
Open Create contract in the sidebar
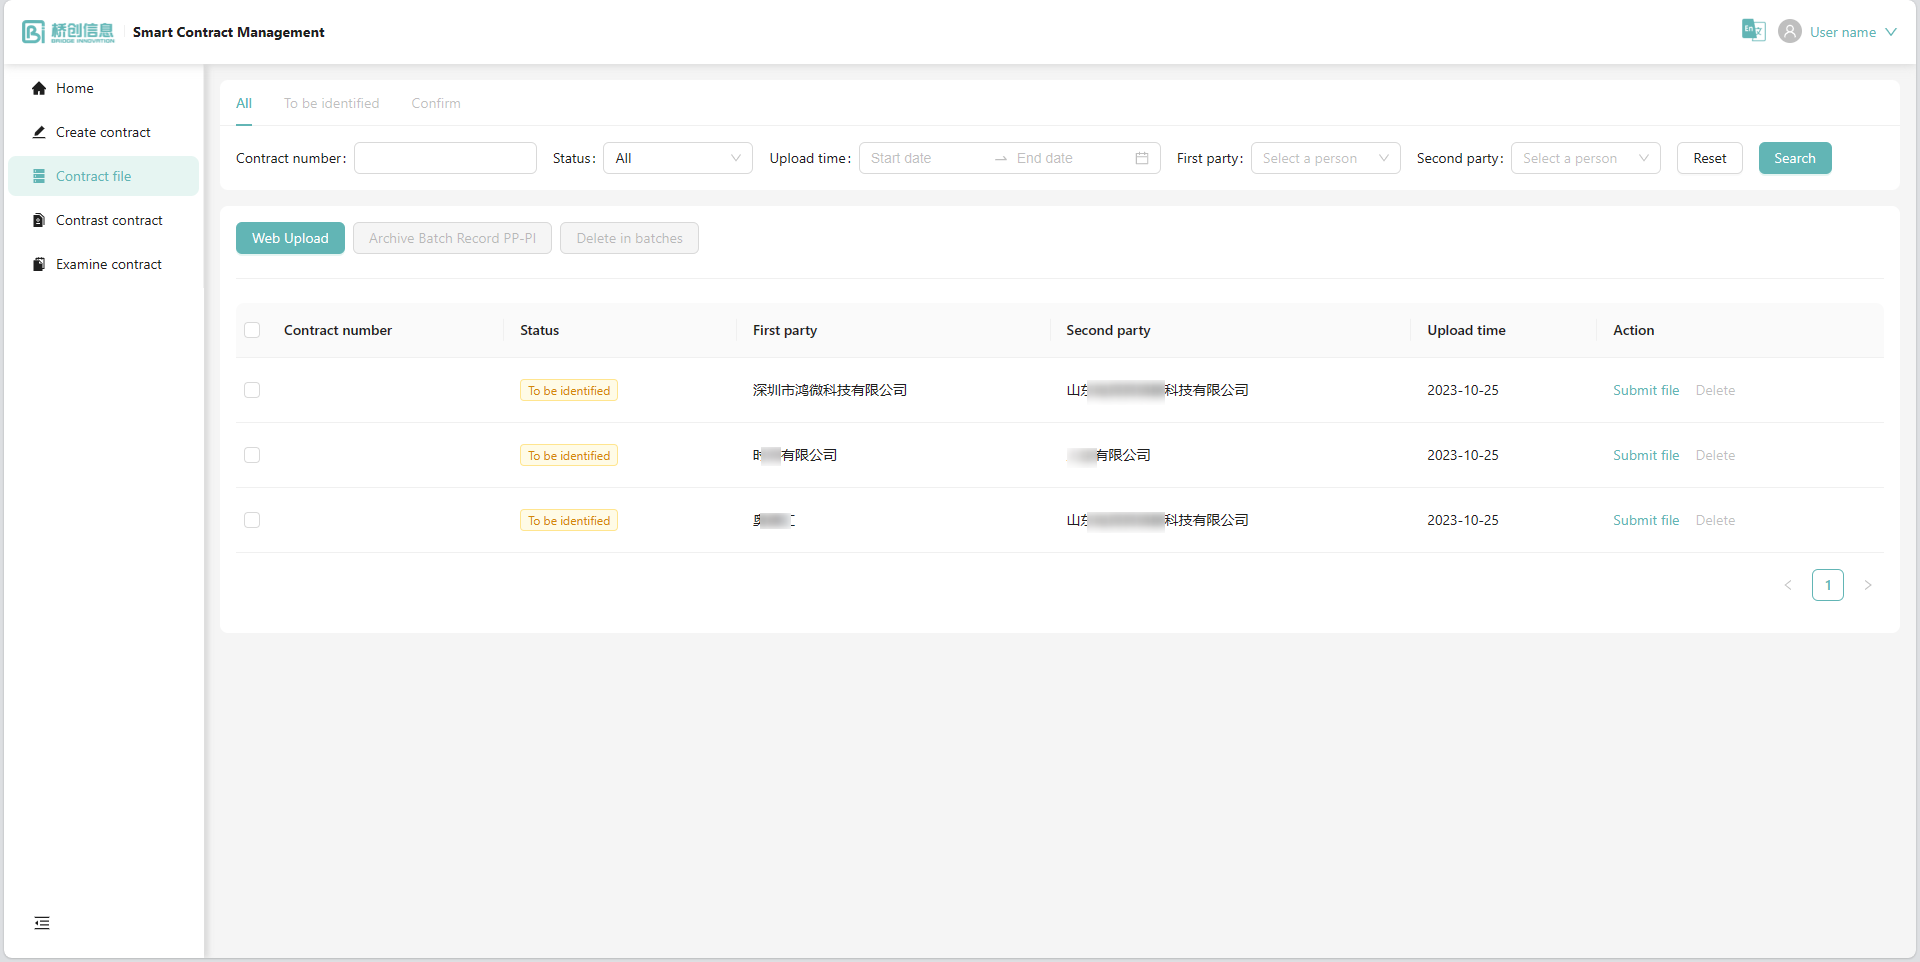click(103, 132)
